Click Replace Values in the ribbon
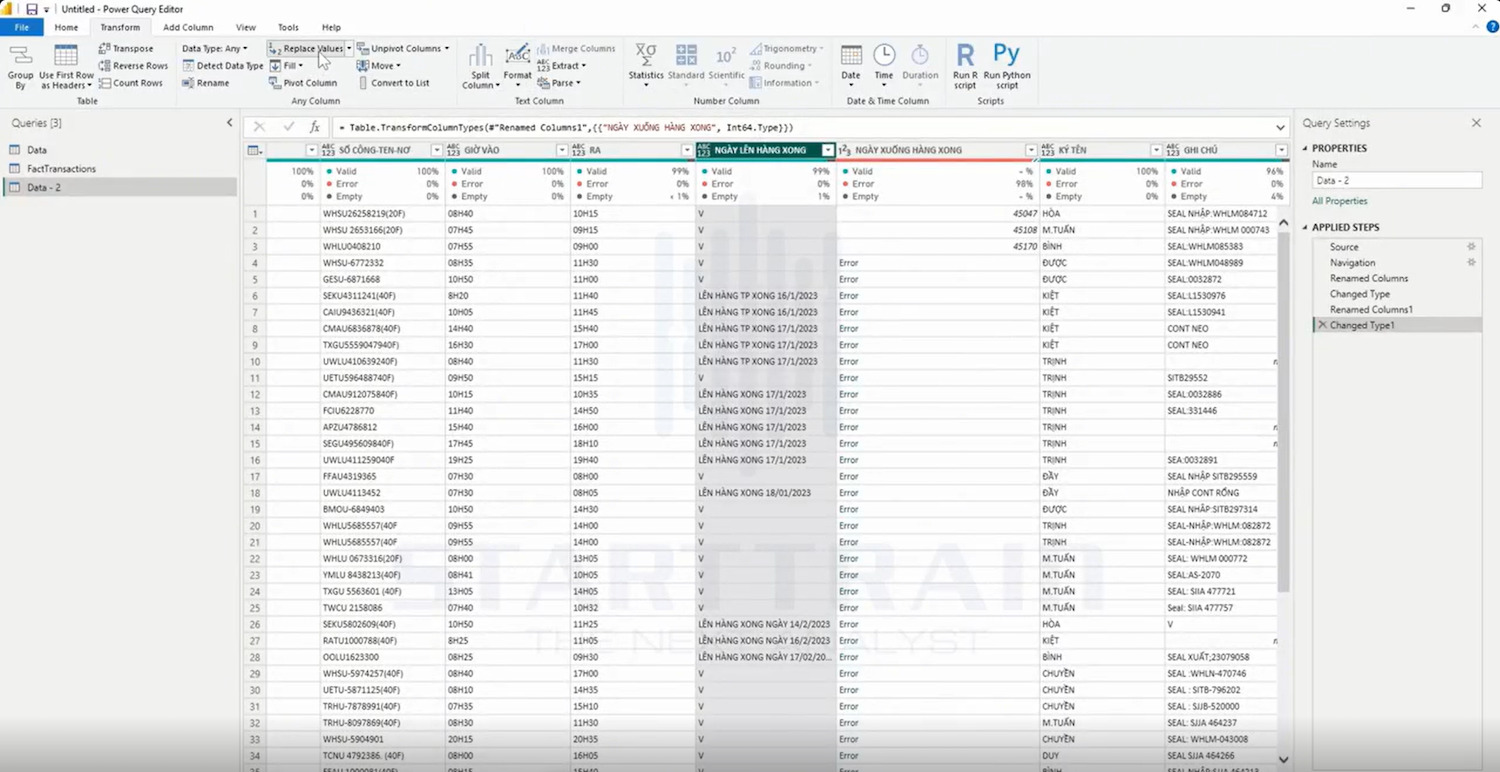 (306, 48)
